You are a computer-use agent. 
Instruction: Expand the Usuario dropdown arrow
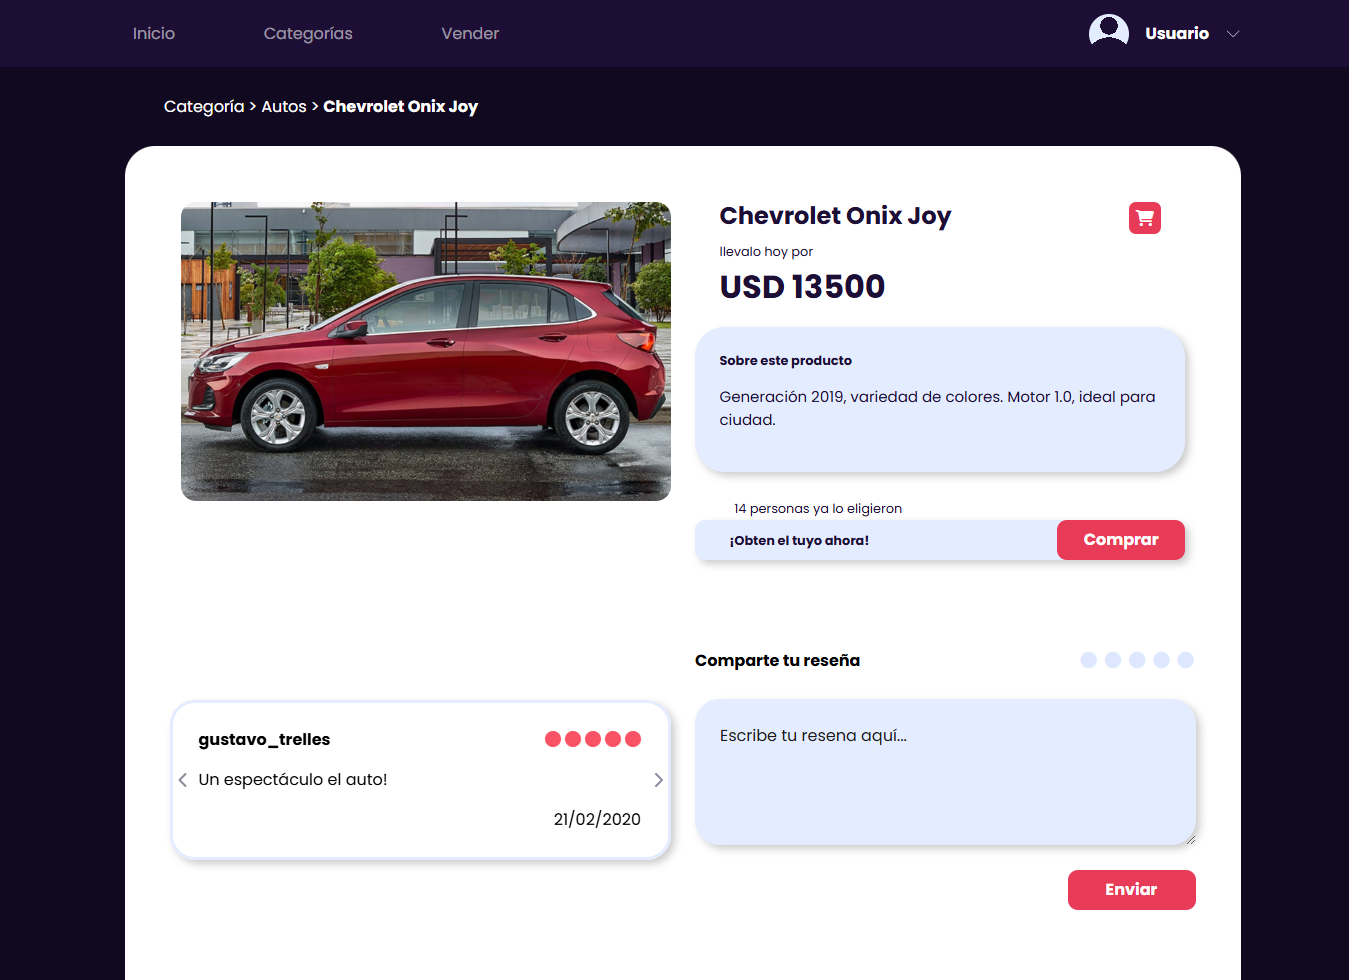[1233, 34]
